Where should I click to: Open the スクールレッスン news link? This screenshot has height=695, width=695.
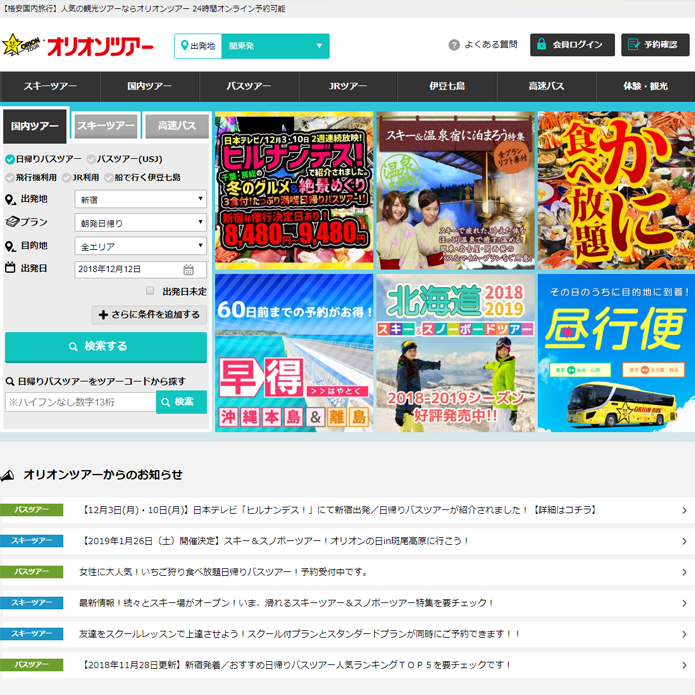[x=300, y=634]
